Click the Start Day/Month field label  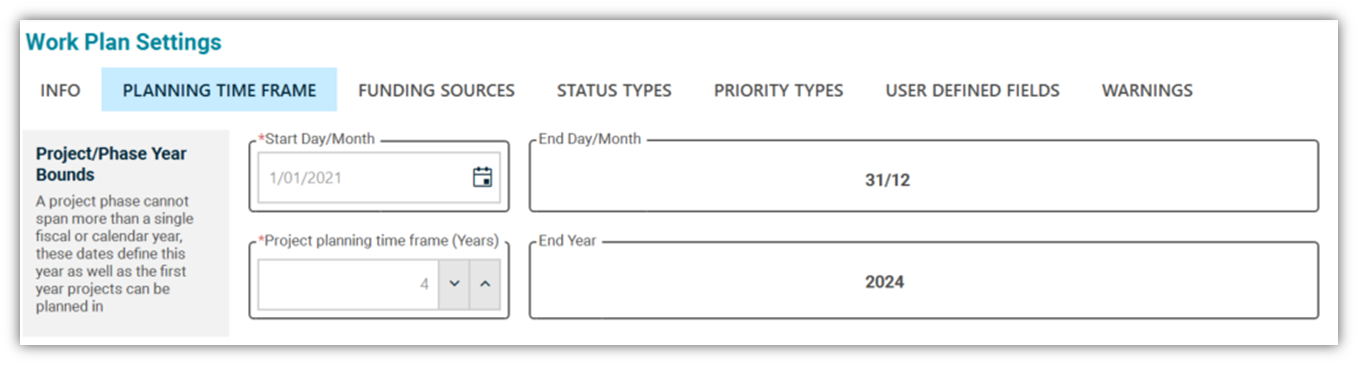click(317, 139)
